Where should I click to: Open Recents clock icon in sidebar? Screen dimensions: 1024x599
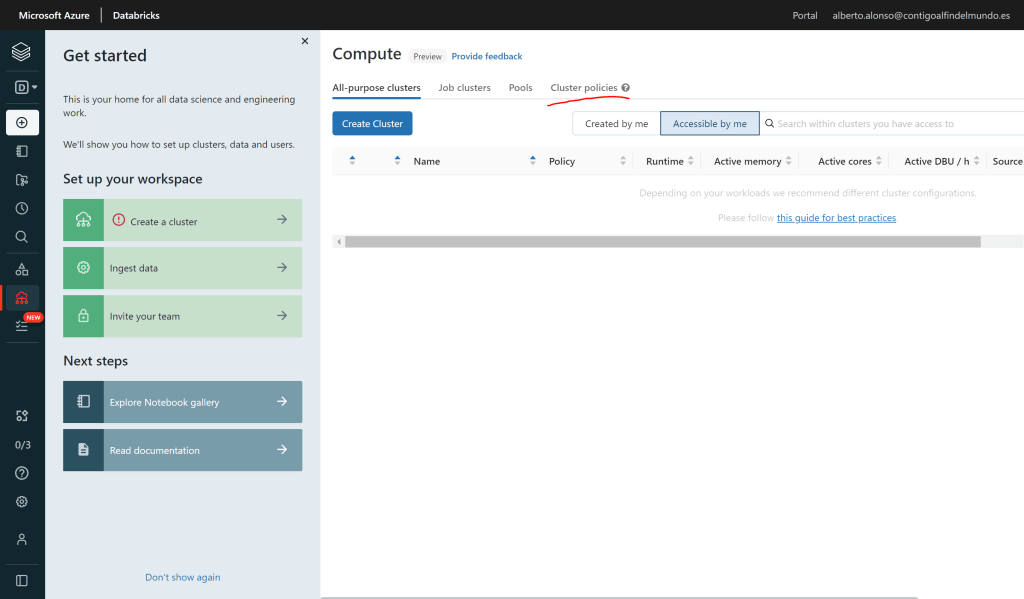pos(22,209)
